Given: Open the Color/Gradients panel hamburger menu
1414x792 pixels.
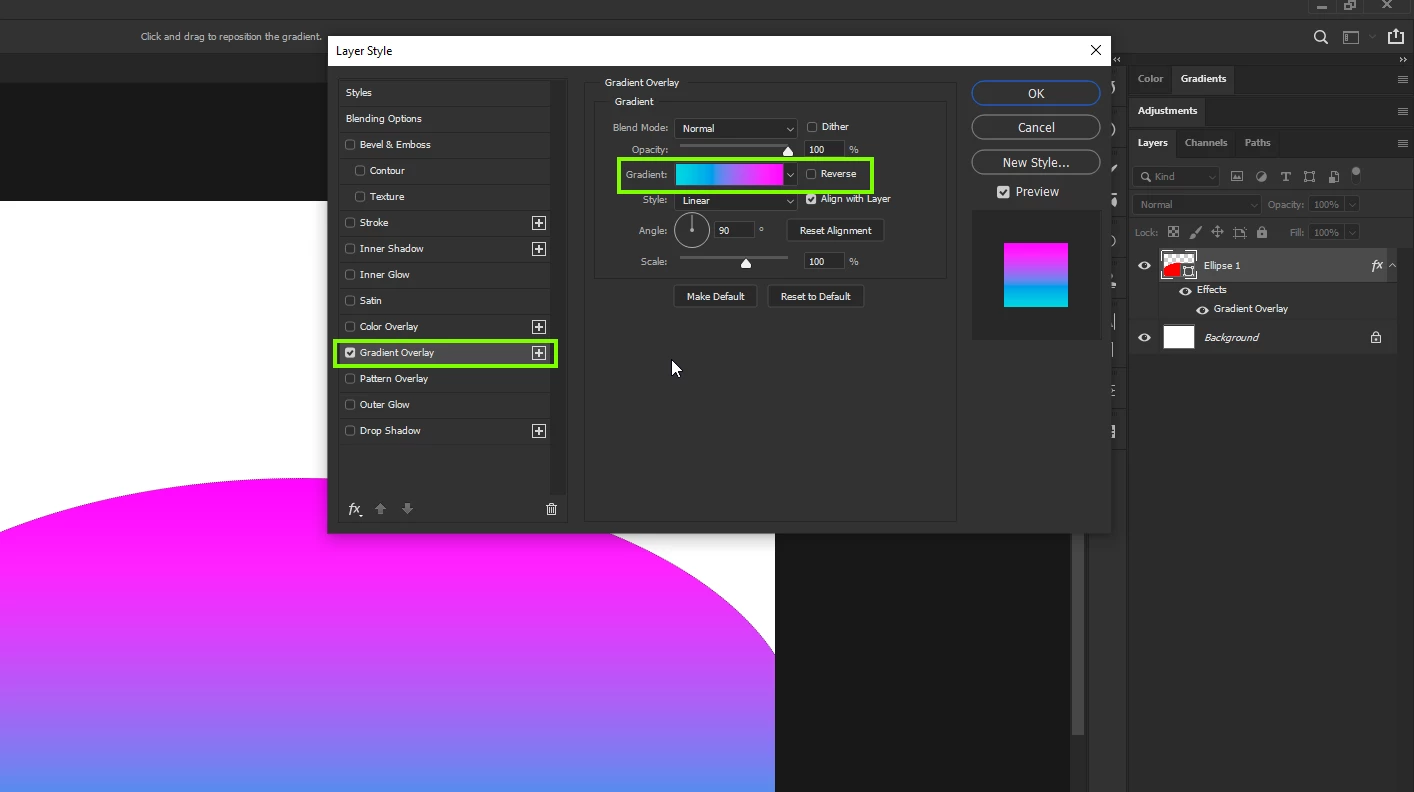Looking at the screenshot, I should coord(1402,79).
